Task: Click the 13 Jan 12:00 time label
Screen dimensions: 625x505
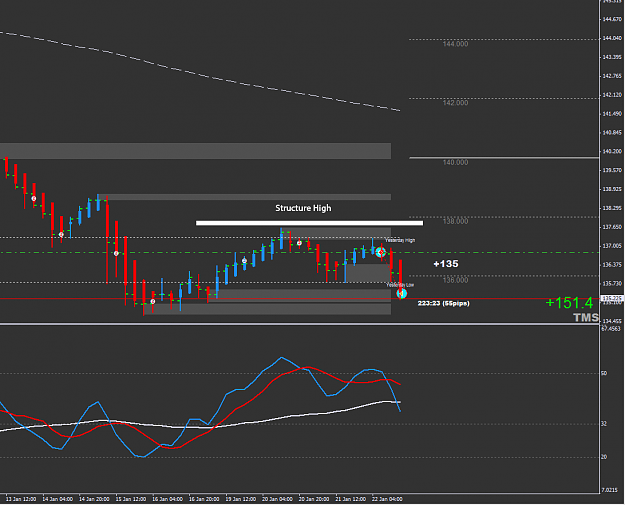Action: click(x=21, y=499)
